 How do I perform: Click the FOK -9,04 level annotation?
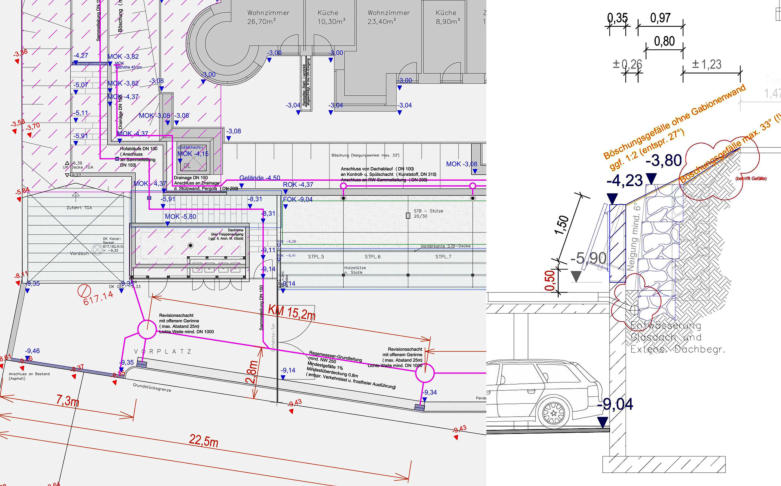301,198
